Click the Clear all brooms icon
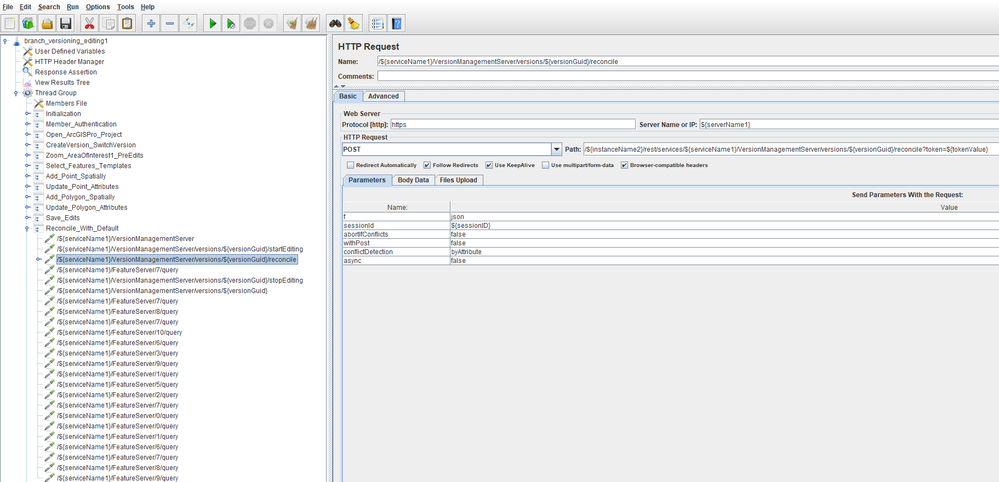 311,23
